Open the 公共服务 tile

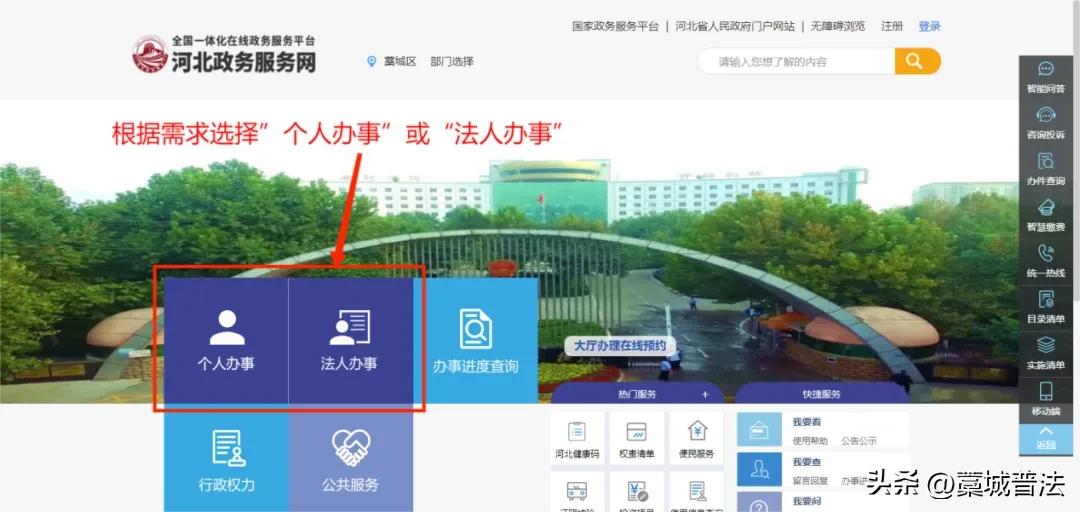[351, 458]
